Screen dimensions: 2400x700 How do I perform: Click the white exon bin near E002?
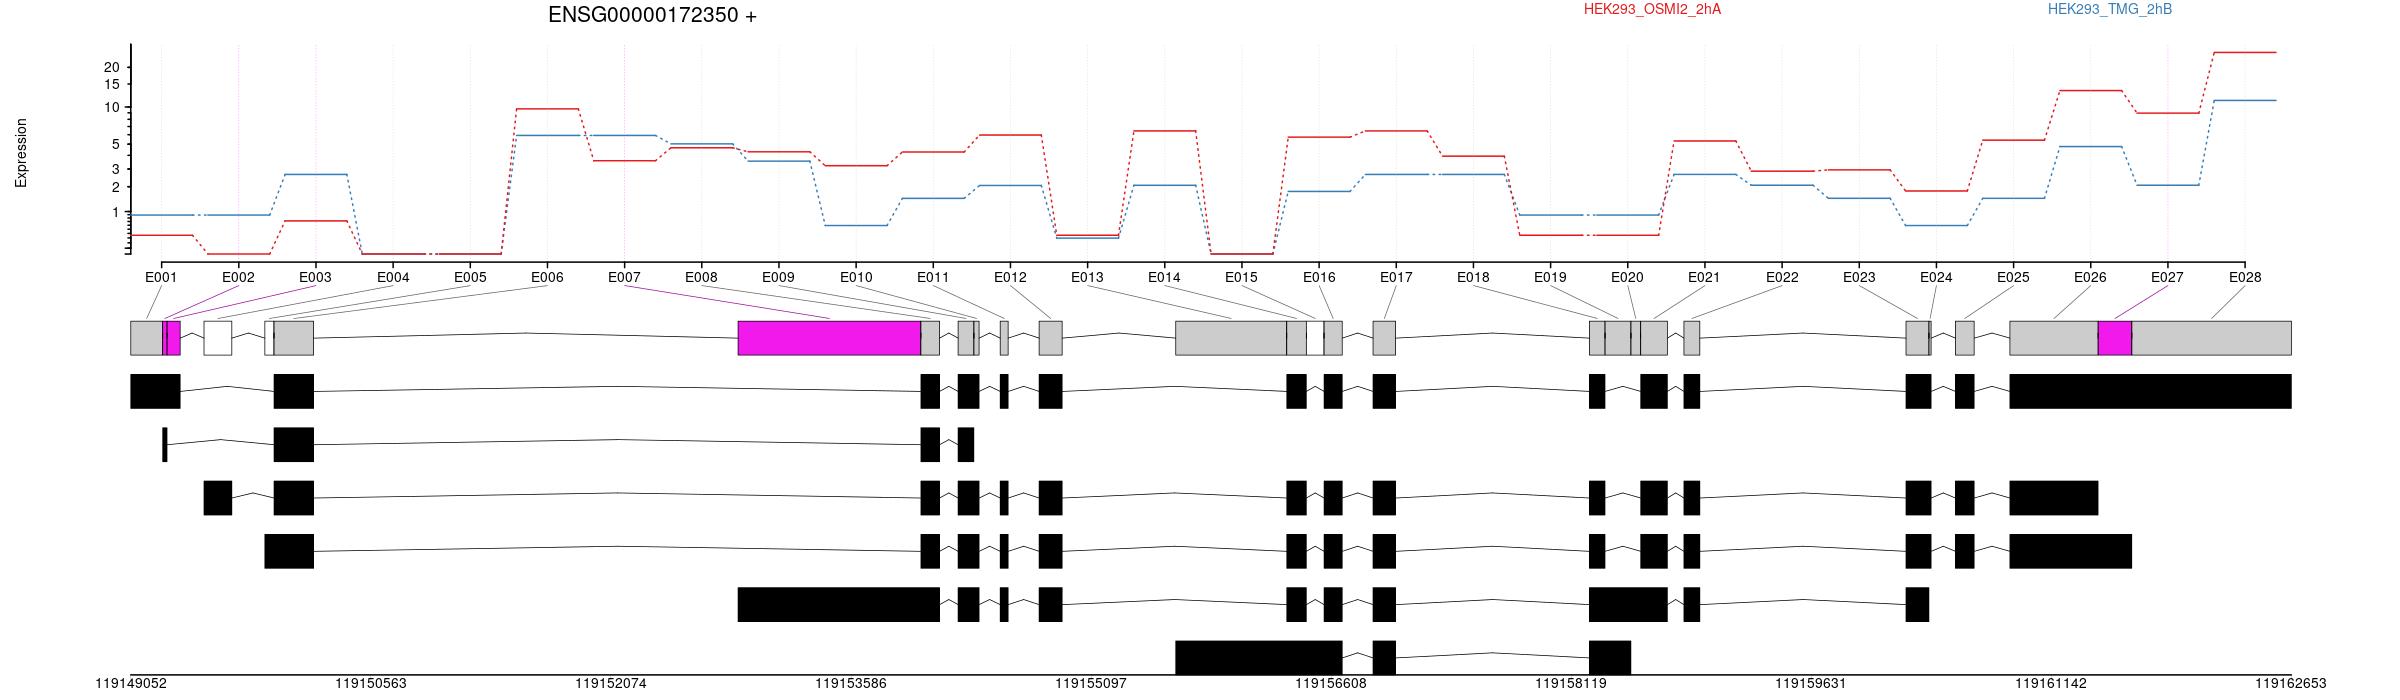(218, 338)
